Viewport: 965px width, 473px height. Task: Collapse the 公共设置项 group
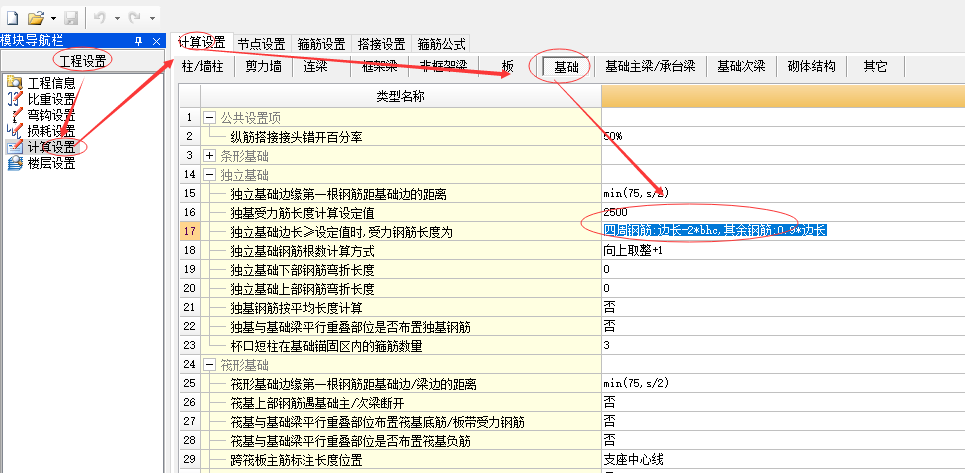210,117
